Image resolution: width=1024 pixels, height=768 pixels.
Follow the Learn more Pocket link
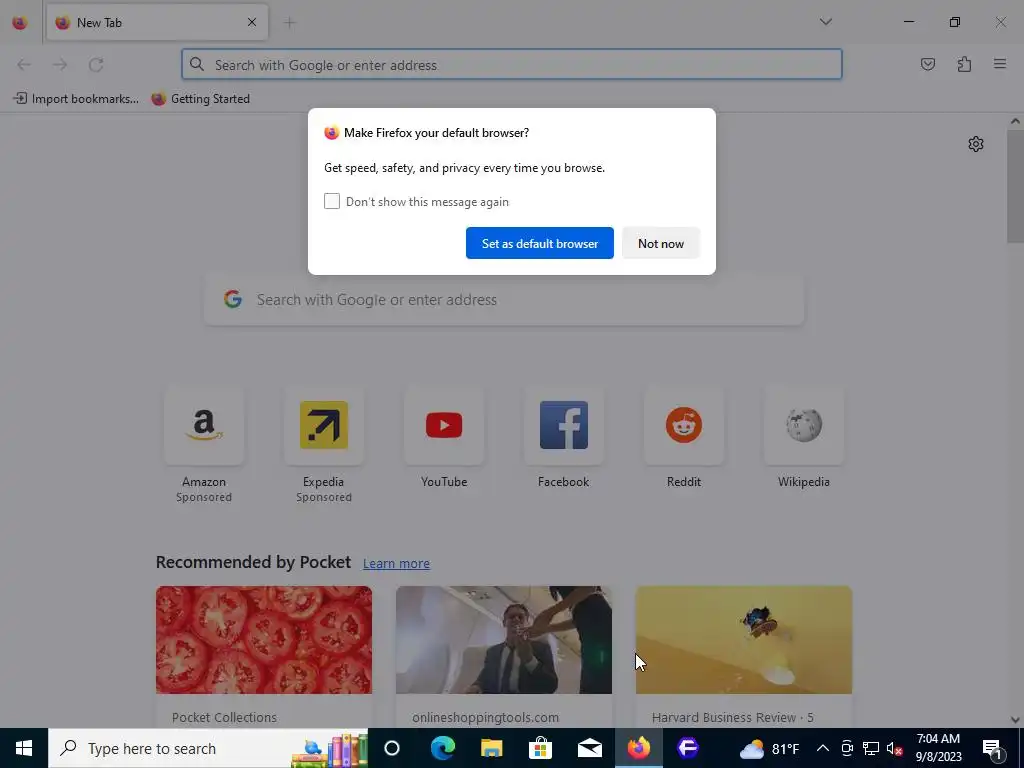click(396, 563)
